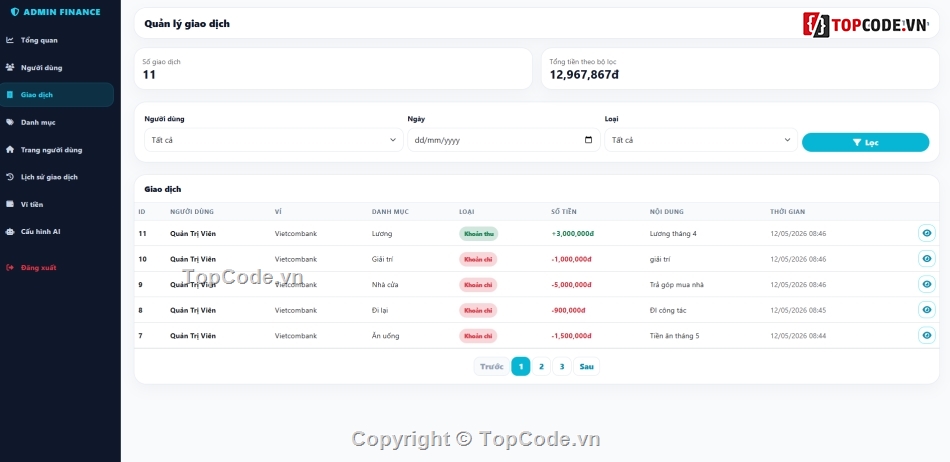Screen dimensions: 950x462
Task: Open the Danh mục sidebar page
Action: (57, 122)
